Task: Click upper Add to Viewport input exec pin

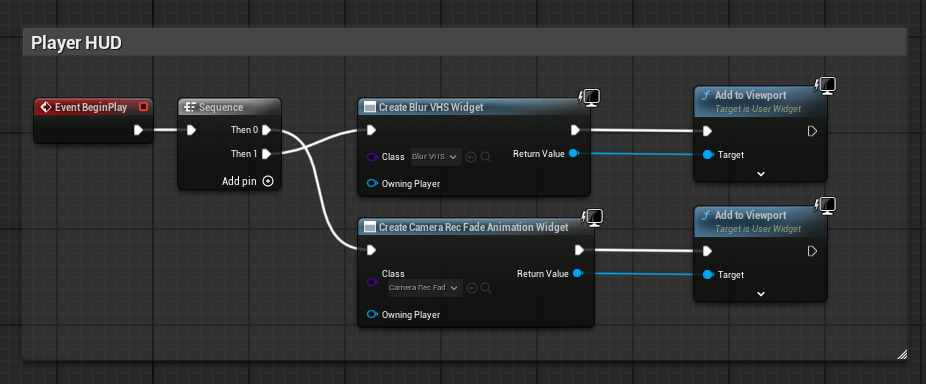Action: click(707, 131)
